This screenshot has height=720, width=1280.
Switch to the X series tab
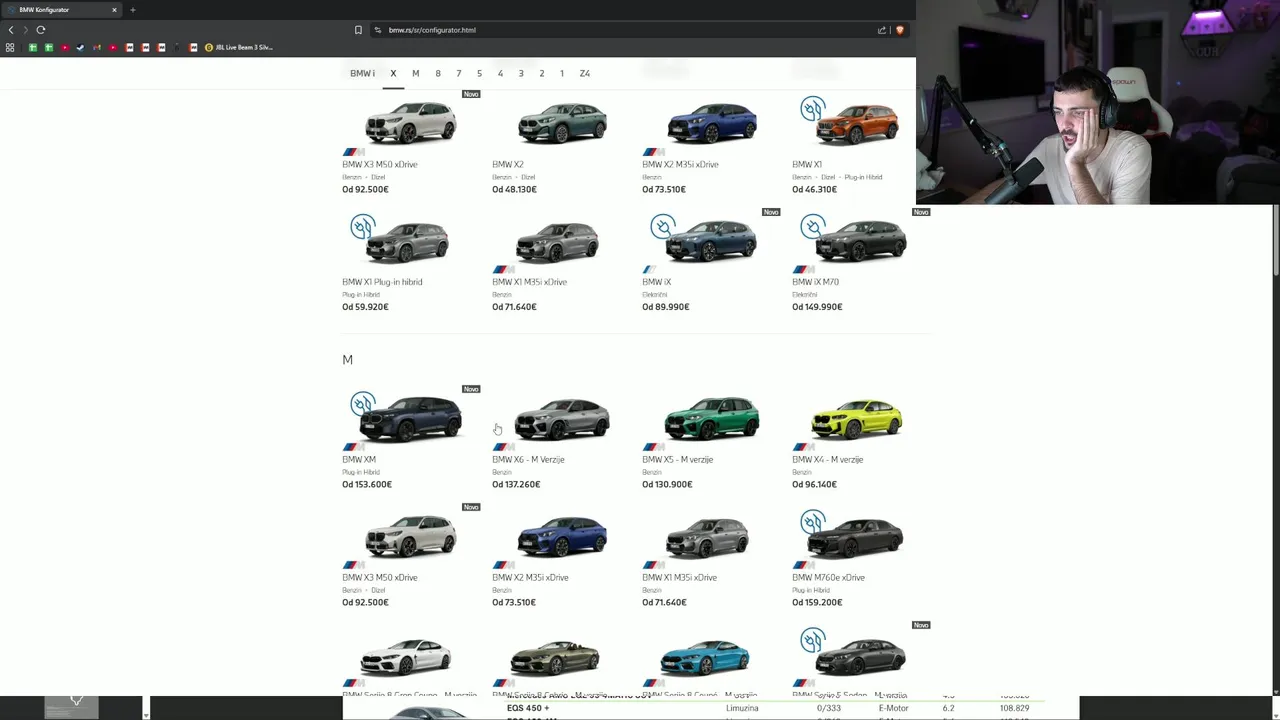[393, 73]
